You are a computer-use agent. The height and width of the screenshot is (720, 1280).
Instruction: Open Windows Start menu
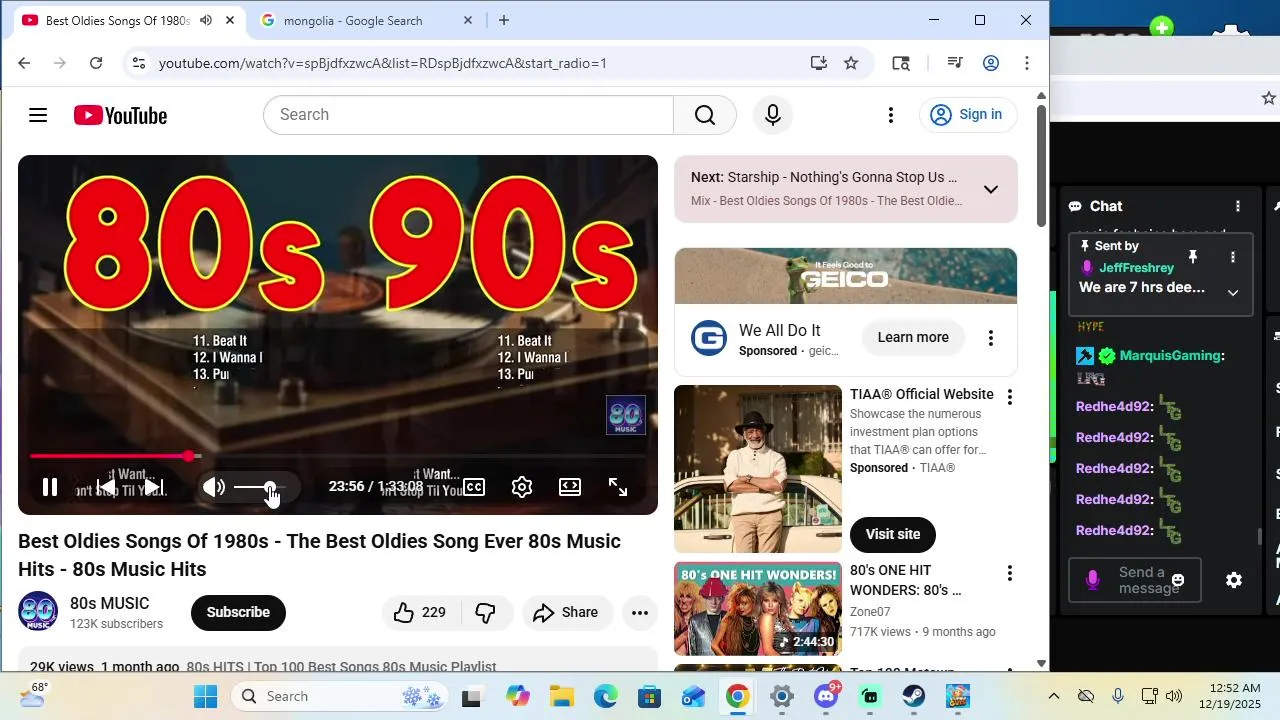click(x=205, y=696)
